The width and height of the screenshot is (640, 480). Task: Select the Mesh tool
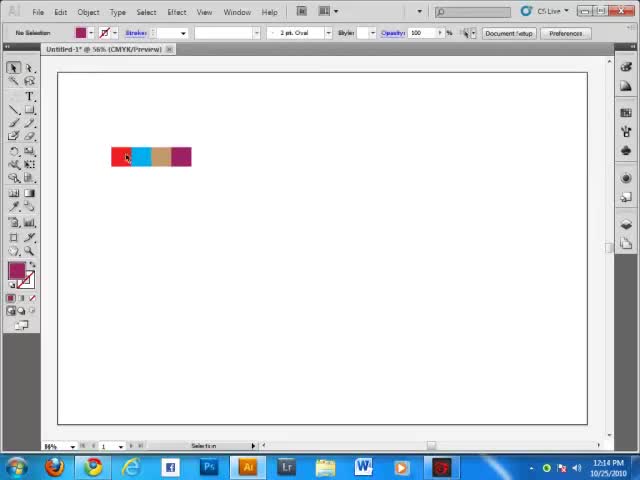[13, 193]
